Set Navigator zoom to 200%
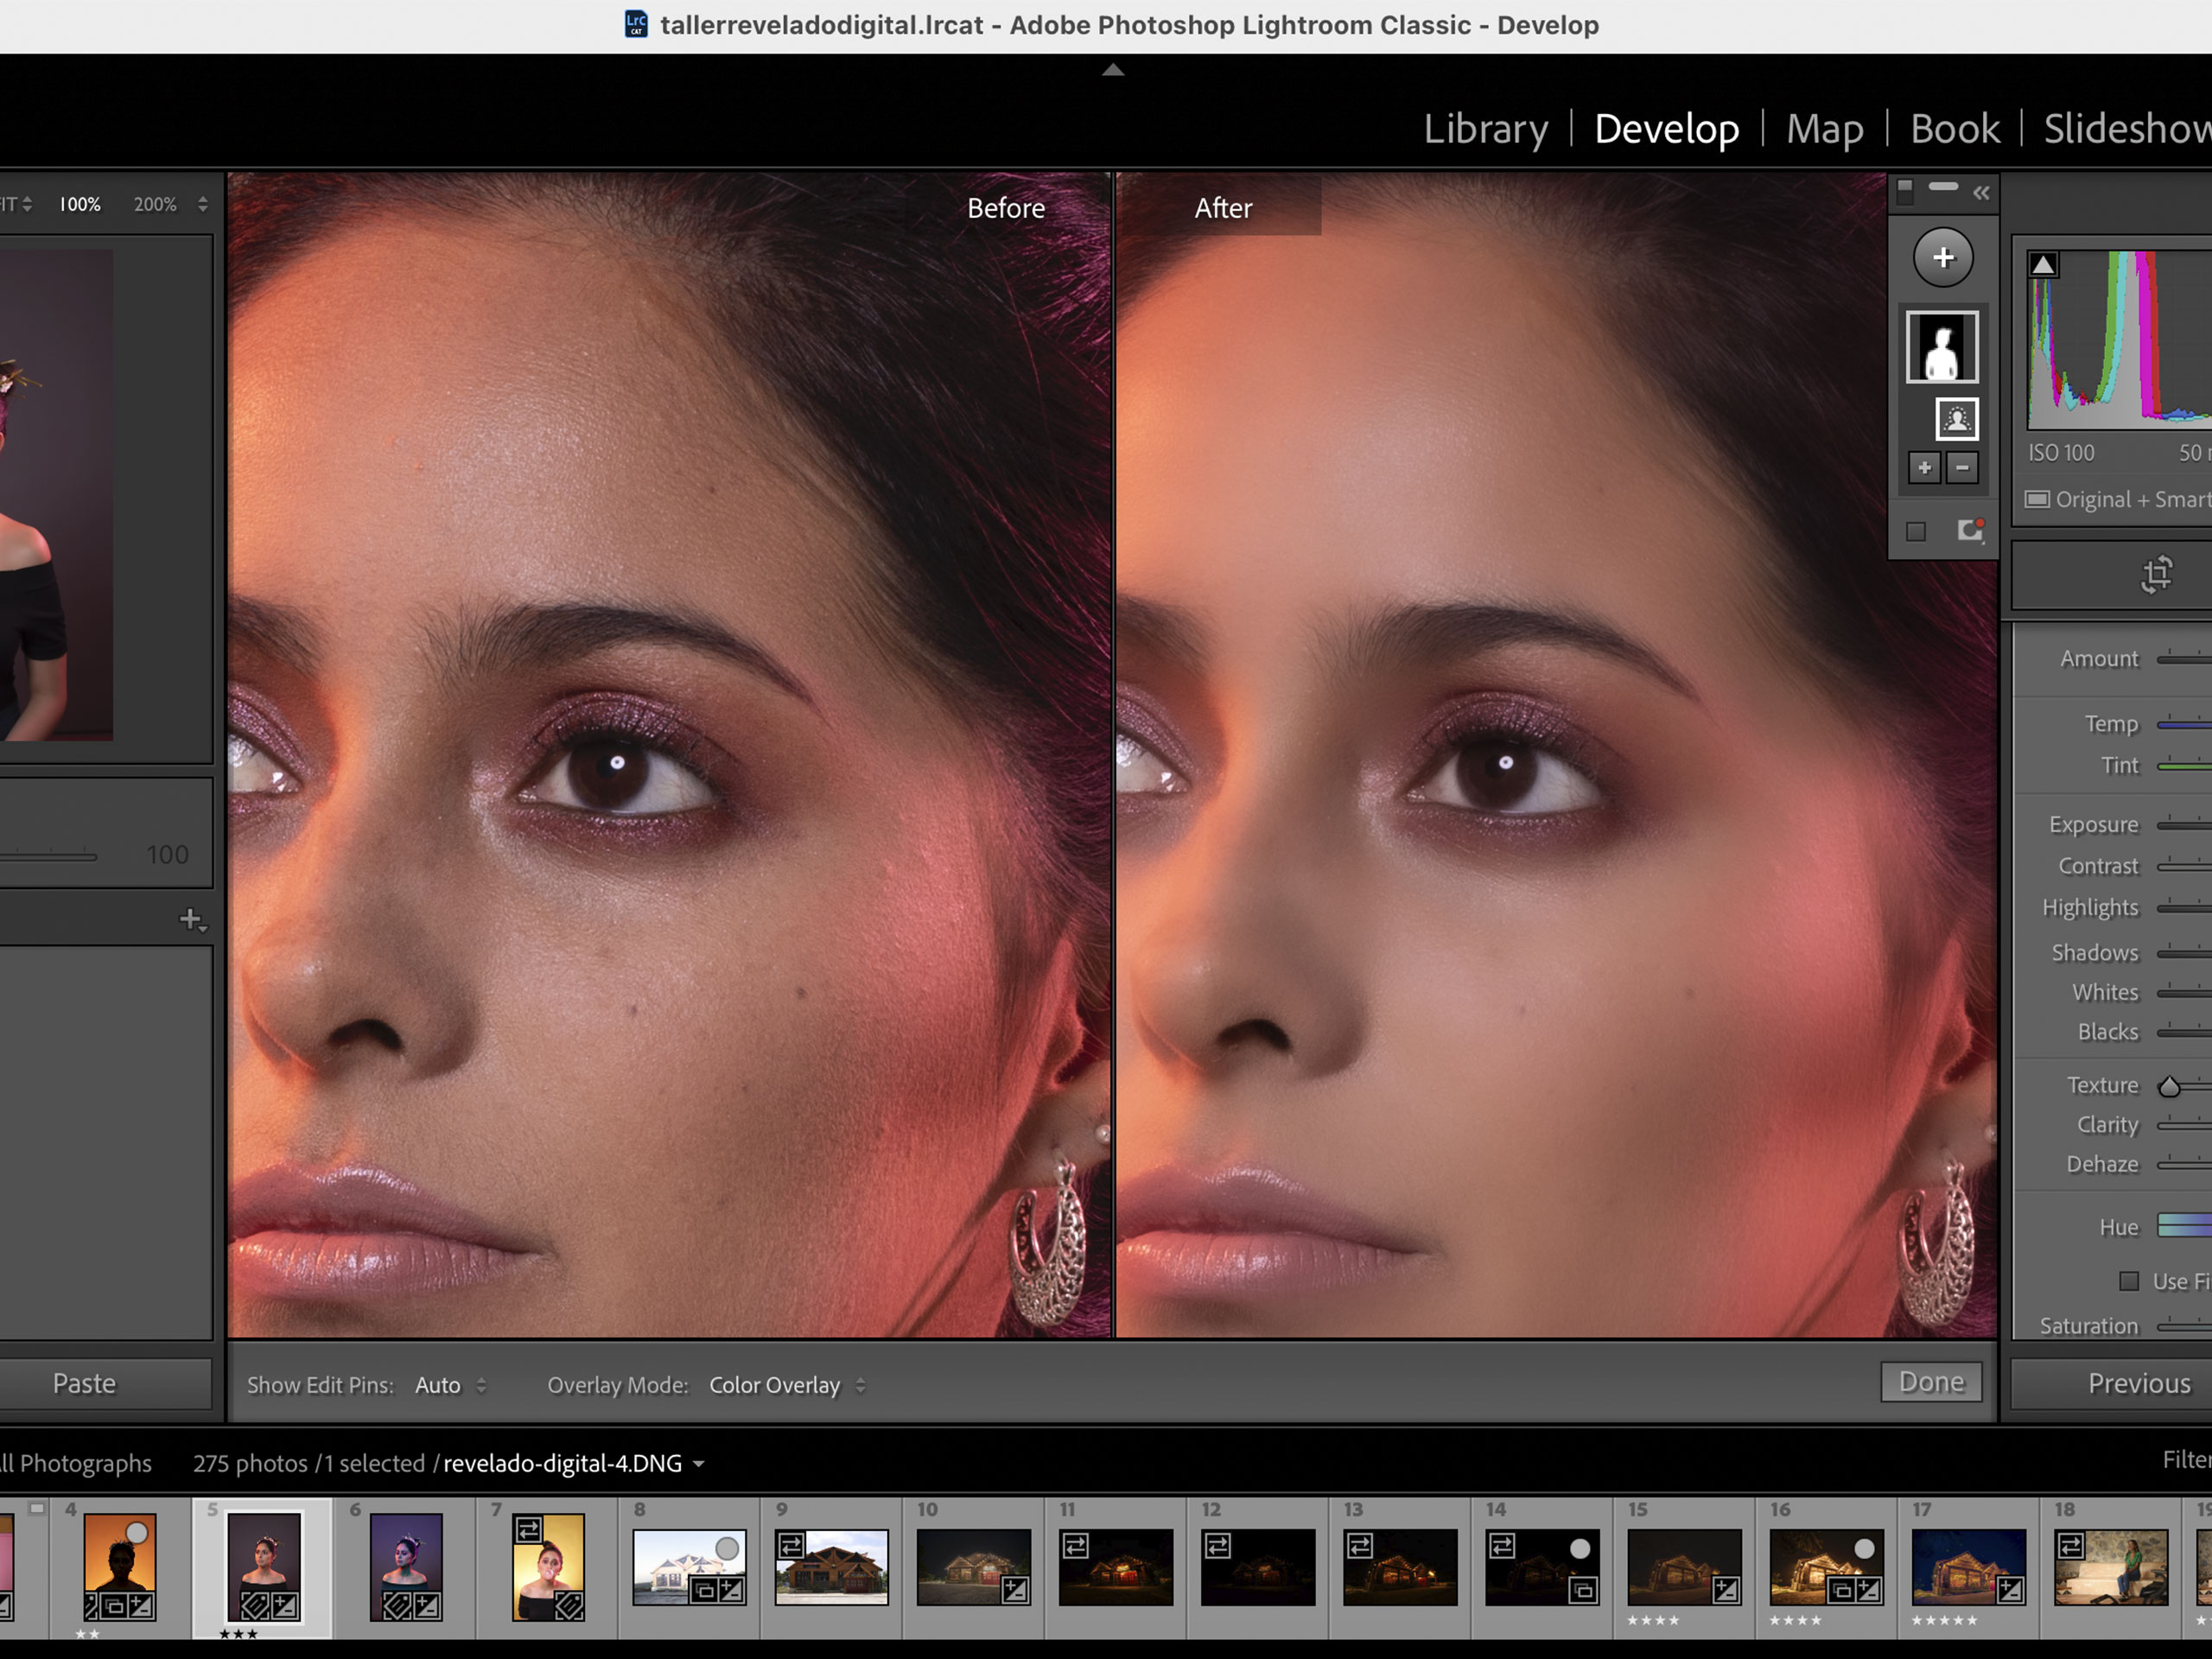Screen dimensions: 2212x1659 (155, 204)
